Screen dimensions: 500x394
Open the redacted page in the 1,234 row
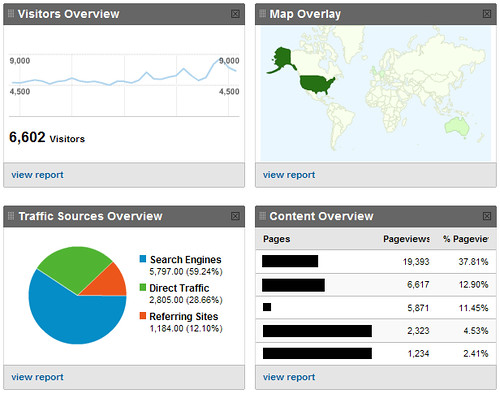[x=317, y=353]
